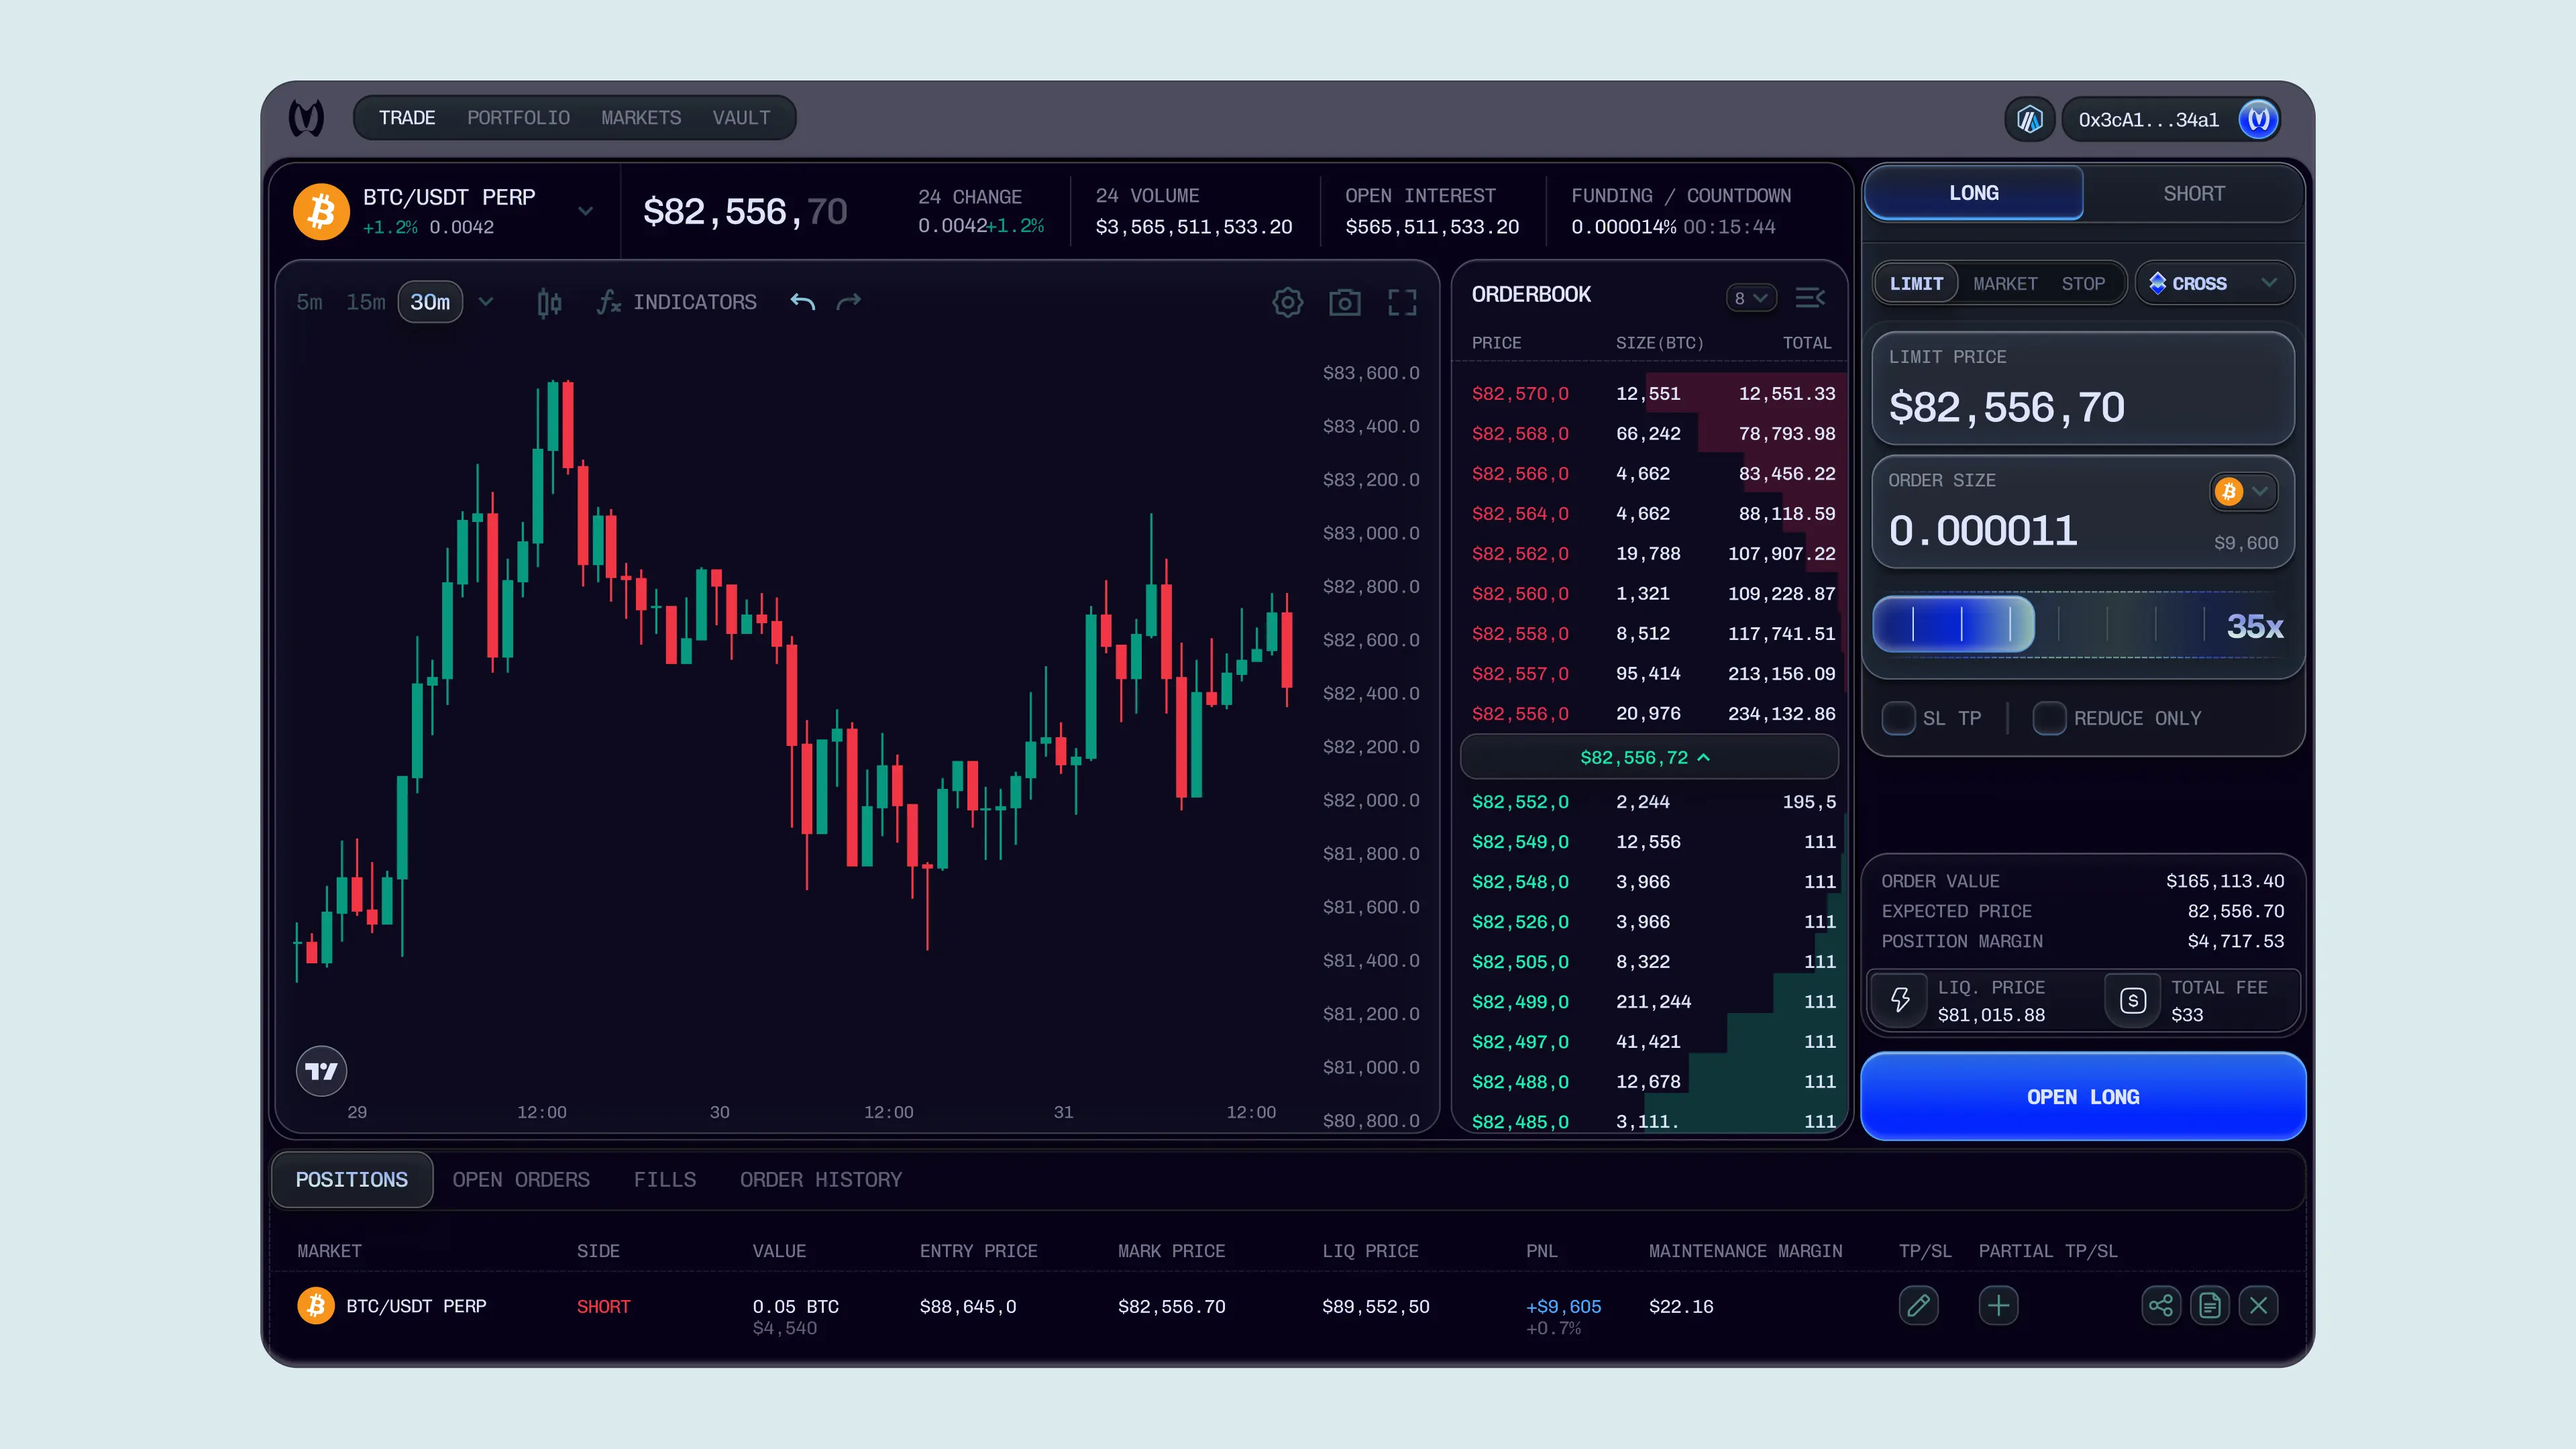Click the PNL value +$9,605
This screenshot has height=1449, width=2576.
(x=1563, y=1307)
